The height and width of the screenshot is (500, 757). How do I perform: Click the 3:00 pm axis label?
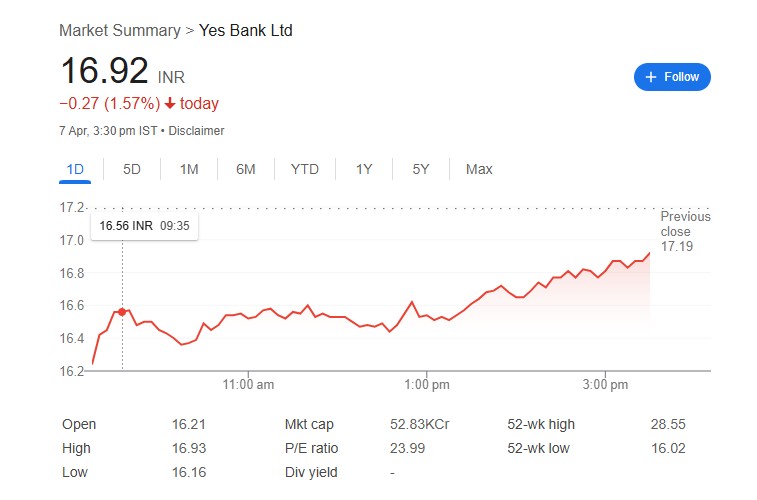[605, 385]
